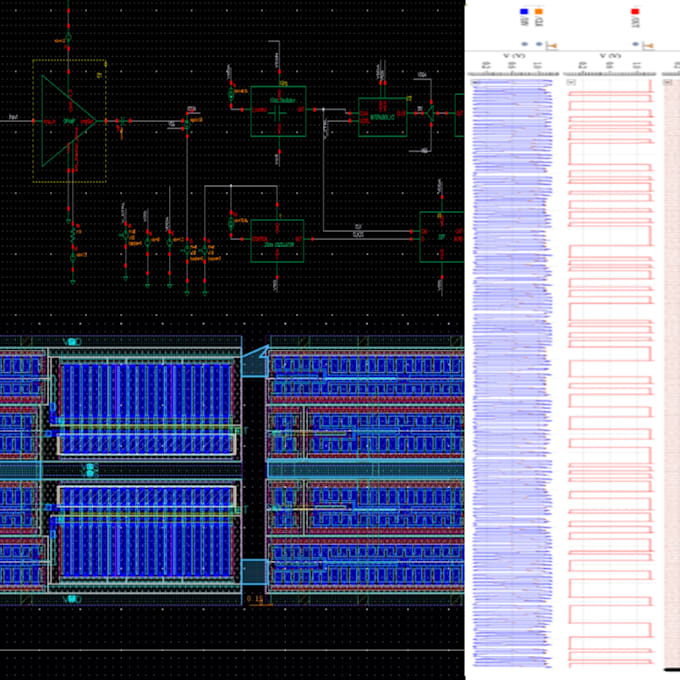The height and width of the screenshot is (680, 680).
Task: Toggle the eye icon under the red swatch
Action: (x=635, y=44)
